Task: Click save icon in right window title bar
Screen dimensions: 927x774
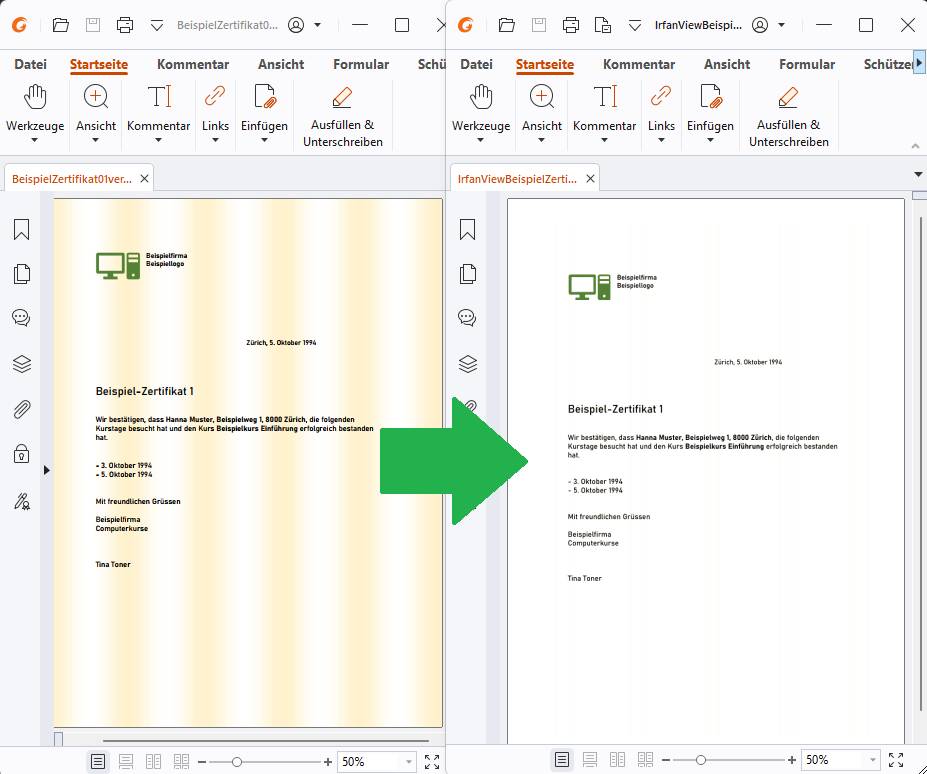Action: click(x=539, y=25)
